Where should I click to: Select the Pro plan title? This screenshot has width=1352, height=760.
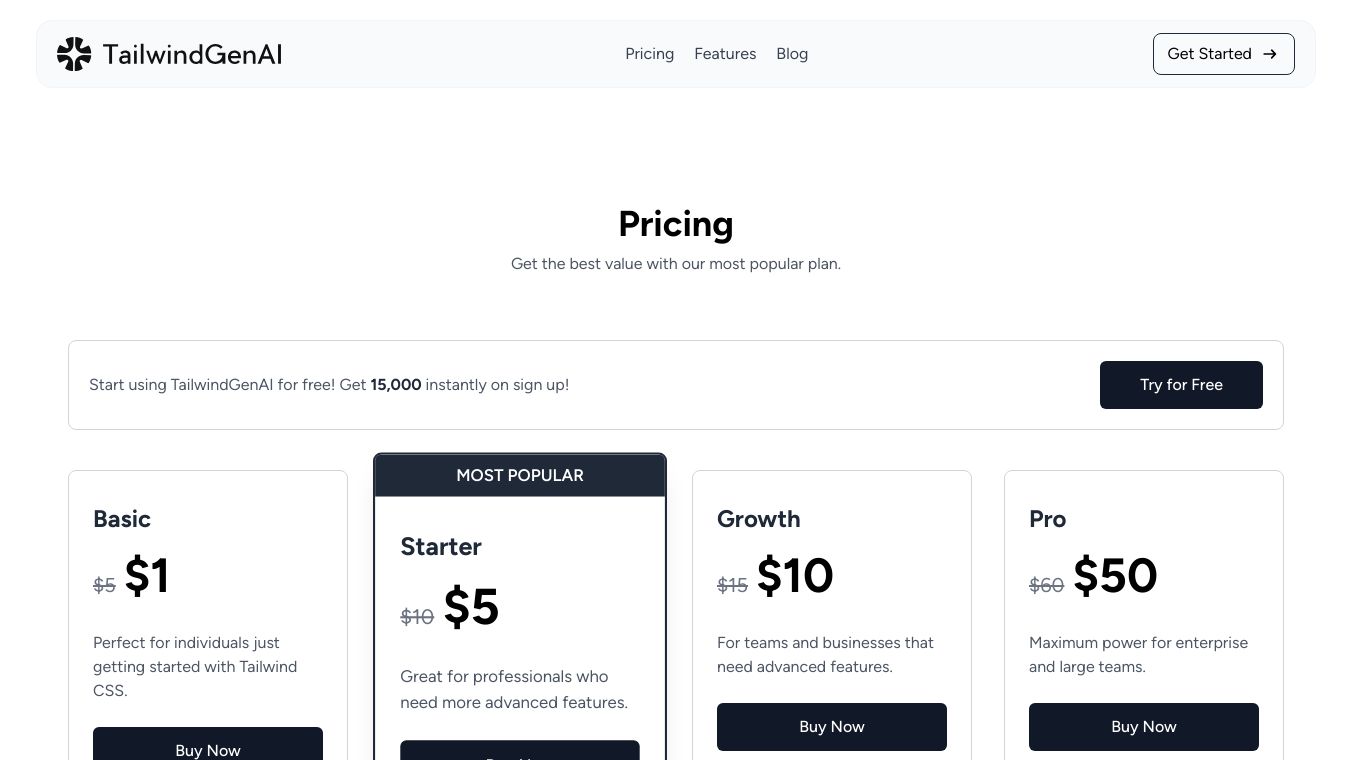1047,519
